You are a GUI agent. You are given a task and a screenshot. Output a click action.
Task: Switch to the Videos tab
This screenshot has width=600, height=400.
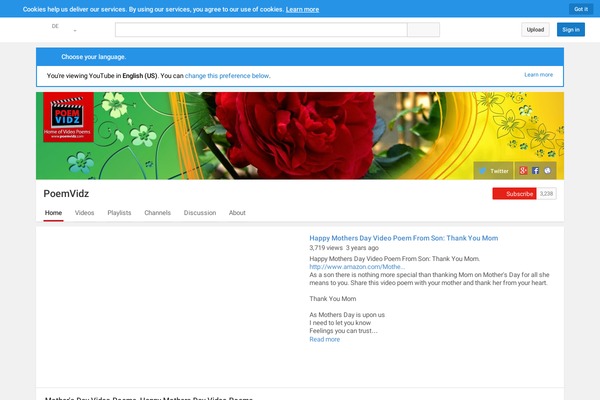tap(85, 213)
